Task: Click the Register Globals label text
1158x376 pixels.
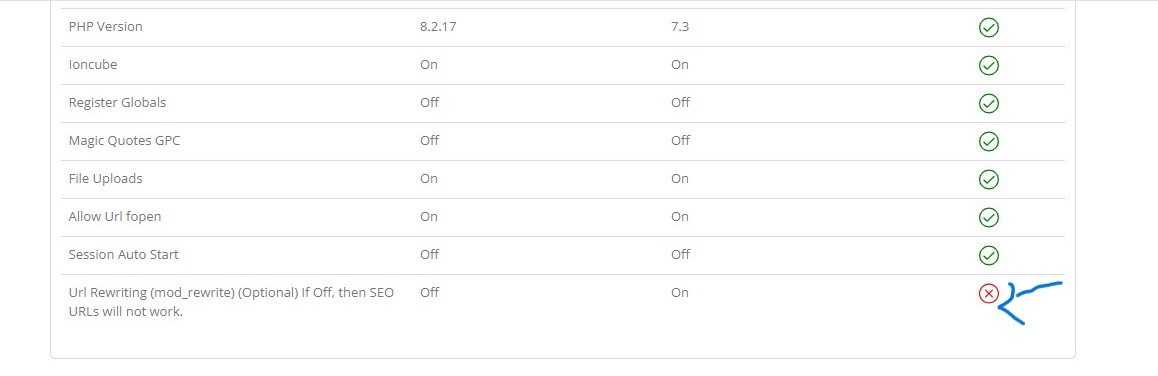Action: point(117,102)
